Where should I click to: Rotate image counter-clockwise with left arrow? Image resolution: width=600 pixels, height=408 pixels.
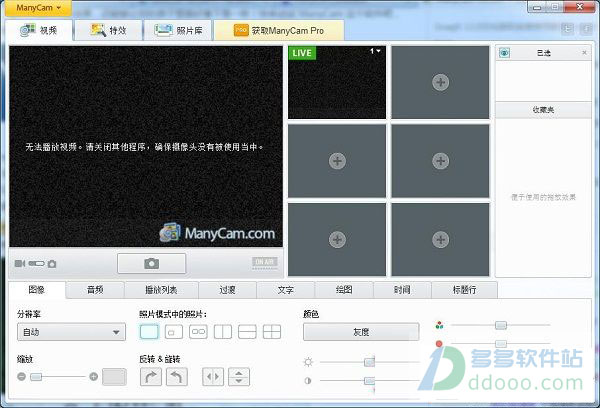click(177, 377)
